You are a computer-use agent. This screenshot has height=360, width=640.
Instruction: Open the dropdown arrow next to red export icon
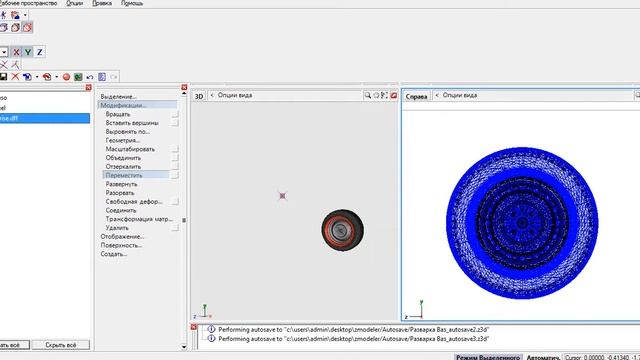tap(56, 77)
